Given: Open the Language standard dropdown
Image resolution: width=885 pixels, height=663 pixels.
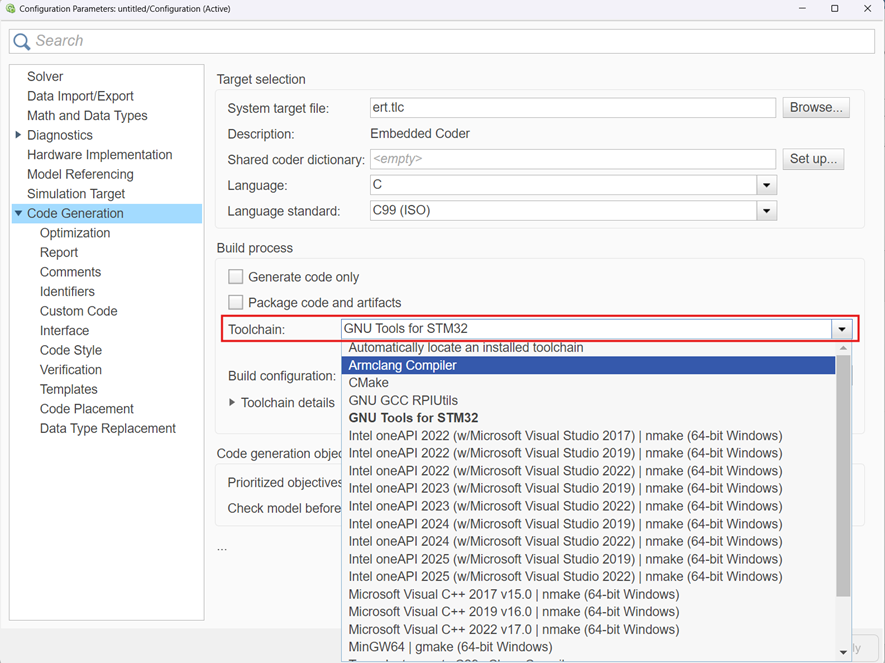Looking at the screenshot, I should 766,211.
